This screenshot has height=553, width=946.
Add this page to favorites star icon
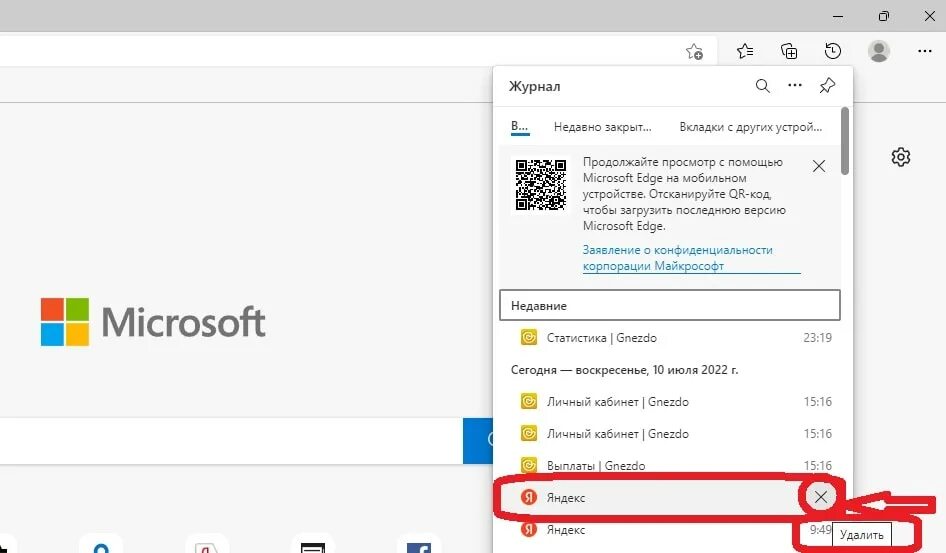tap(694, 52)
